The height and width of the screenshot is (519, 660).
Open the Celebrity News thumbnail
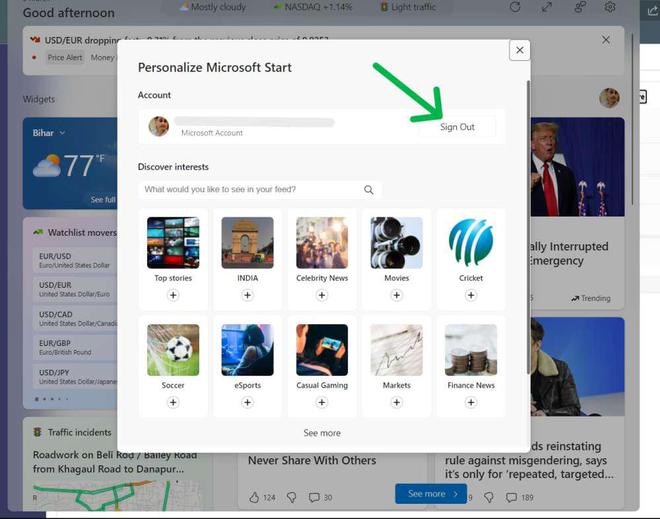[322, 242]
